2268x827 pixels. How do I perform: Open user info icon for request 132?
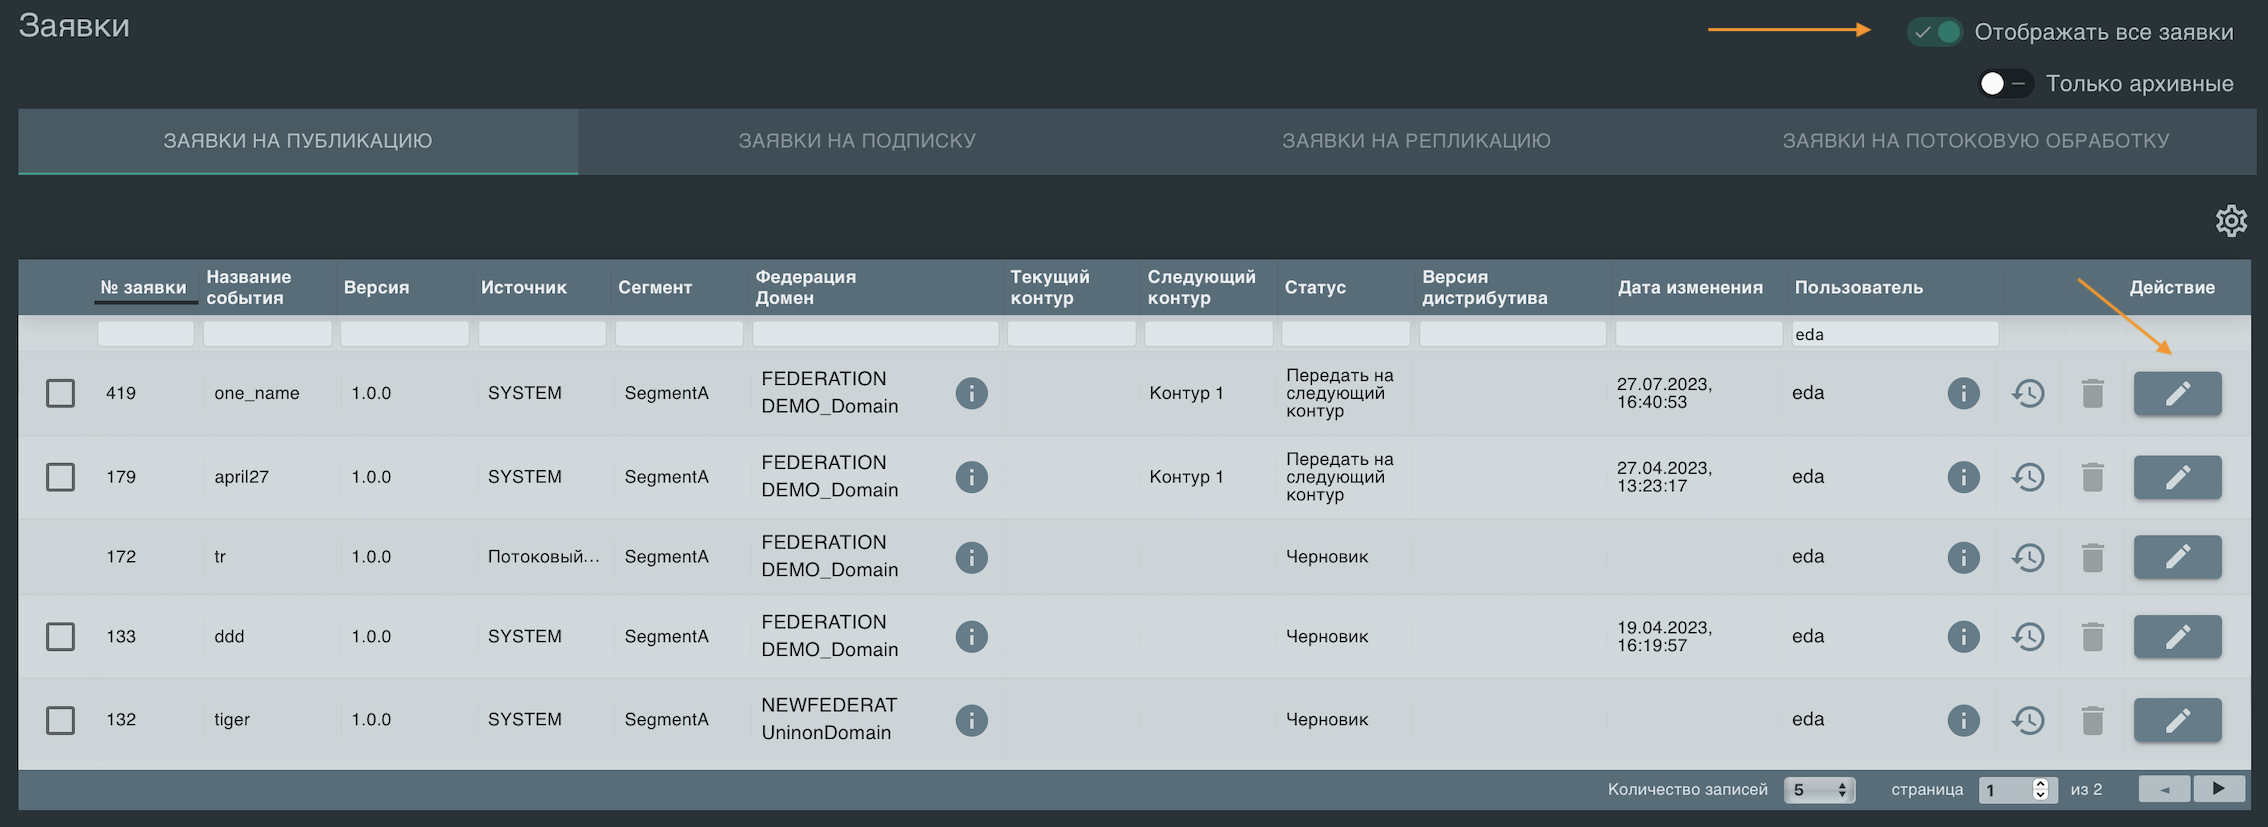[1963, 720]
